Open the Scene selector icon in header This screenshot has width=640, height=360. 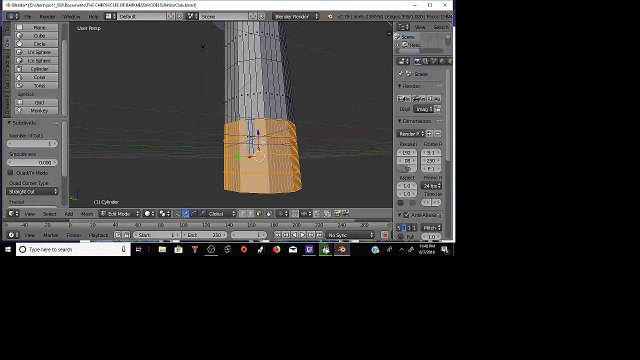(192, 16)
